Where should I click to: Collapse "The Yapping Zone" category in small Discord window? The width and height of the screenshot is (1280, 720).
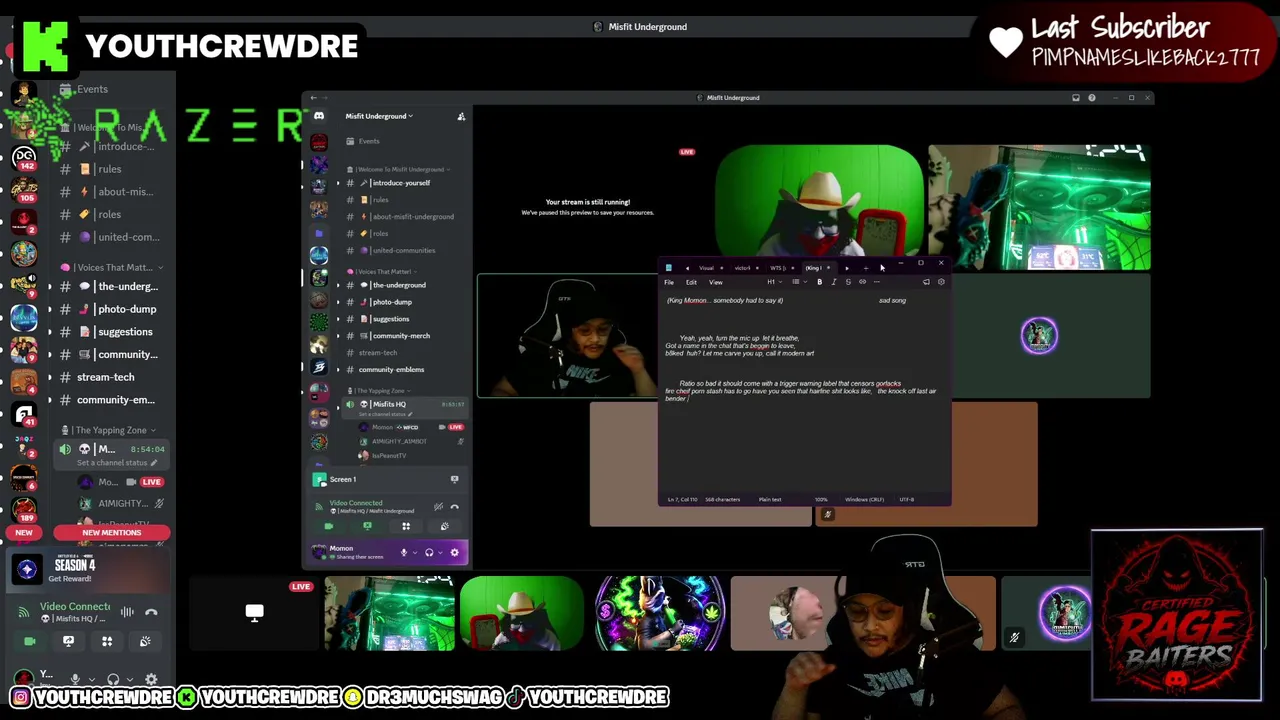(x=378, y=391)
